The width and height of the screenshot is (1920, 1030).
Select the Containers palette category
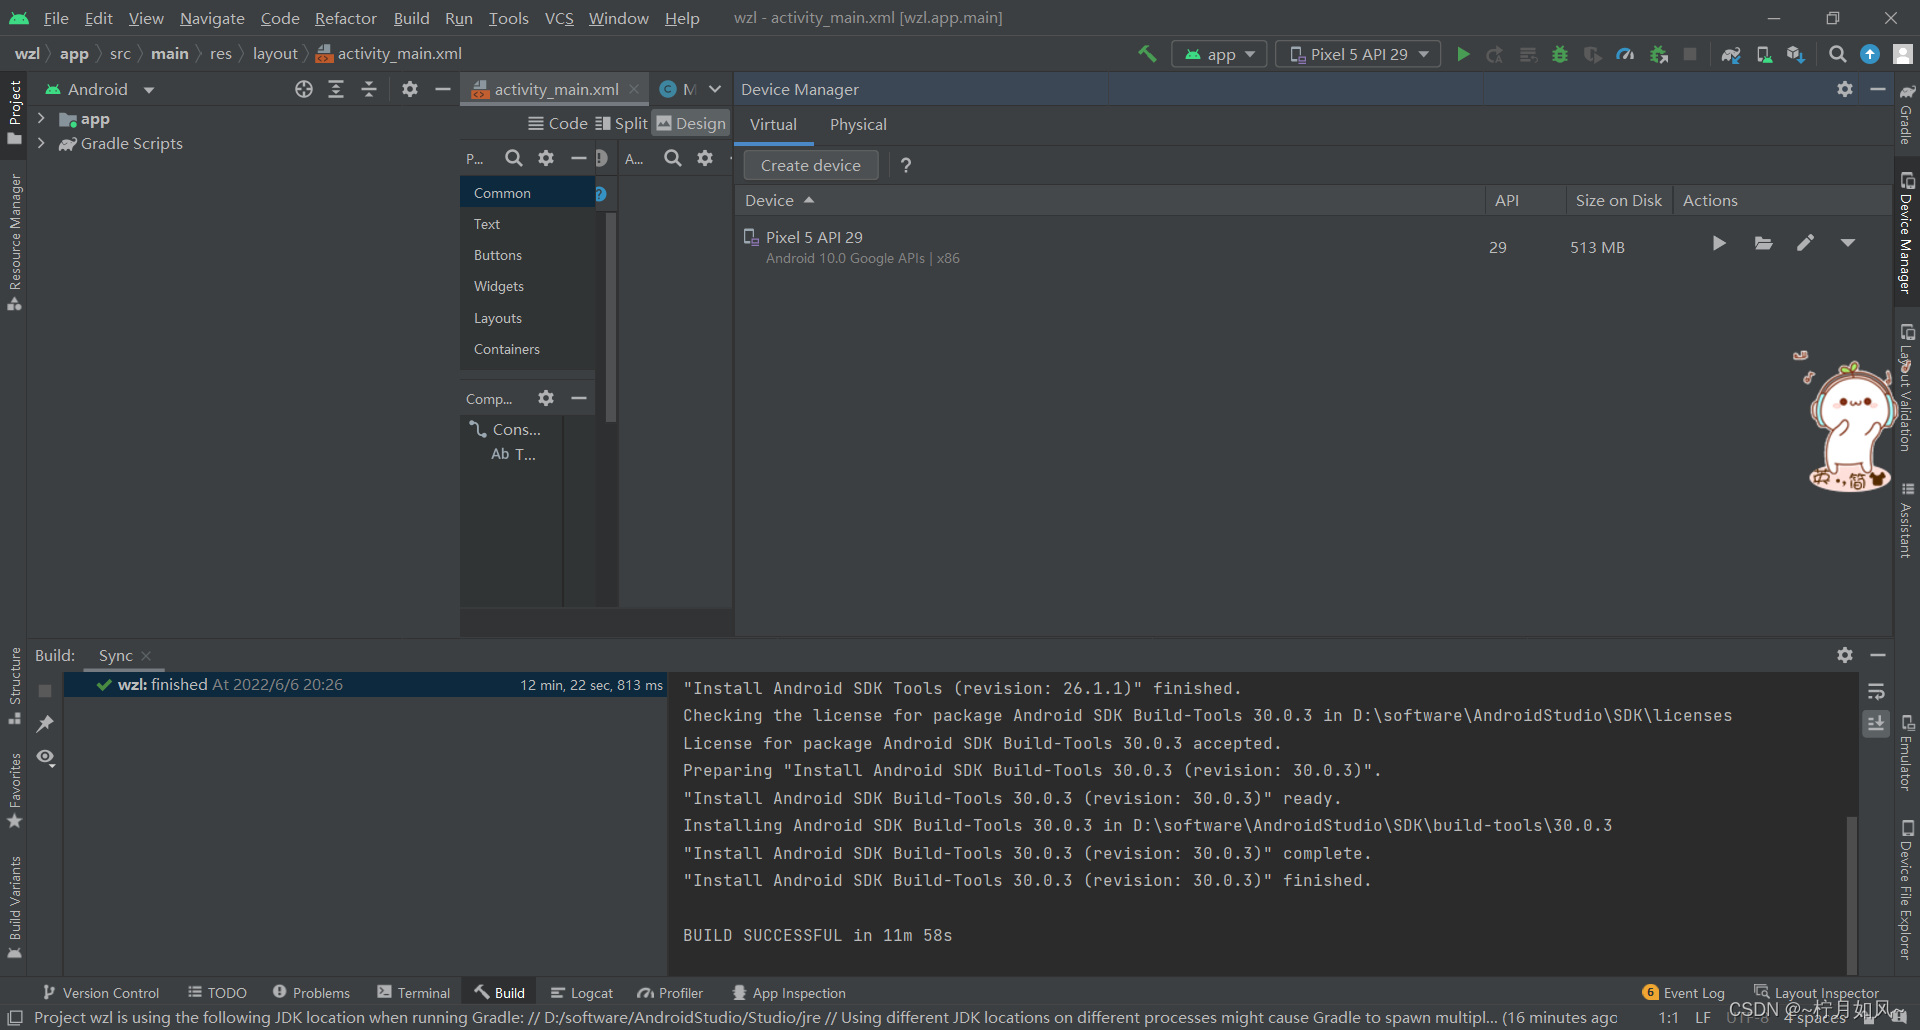point(527,349)
